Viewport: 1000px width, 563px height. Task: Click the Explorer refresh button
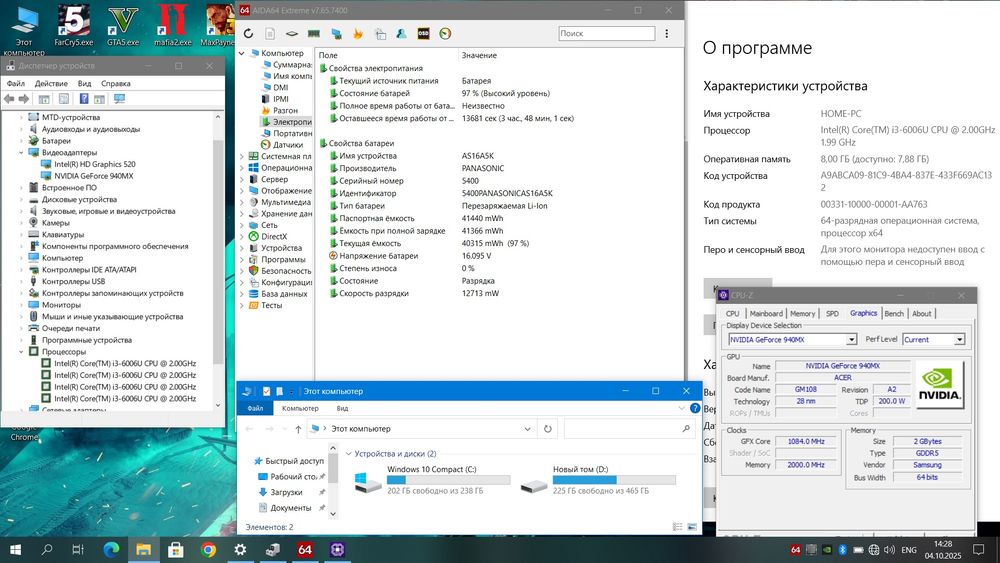tap(547, 429)
